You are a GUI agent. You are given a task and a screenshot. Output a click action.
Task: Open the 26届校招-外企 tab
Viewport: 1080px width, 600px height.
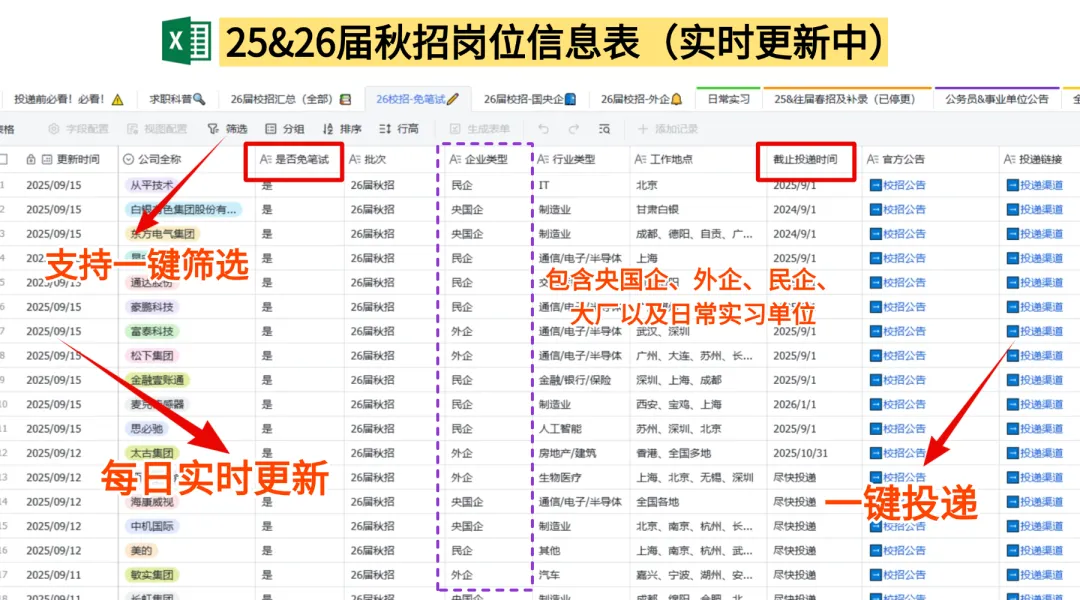coord(641,99)
